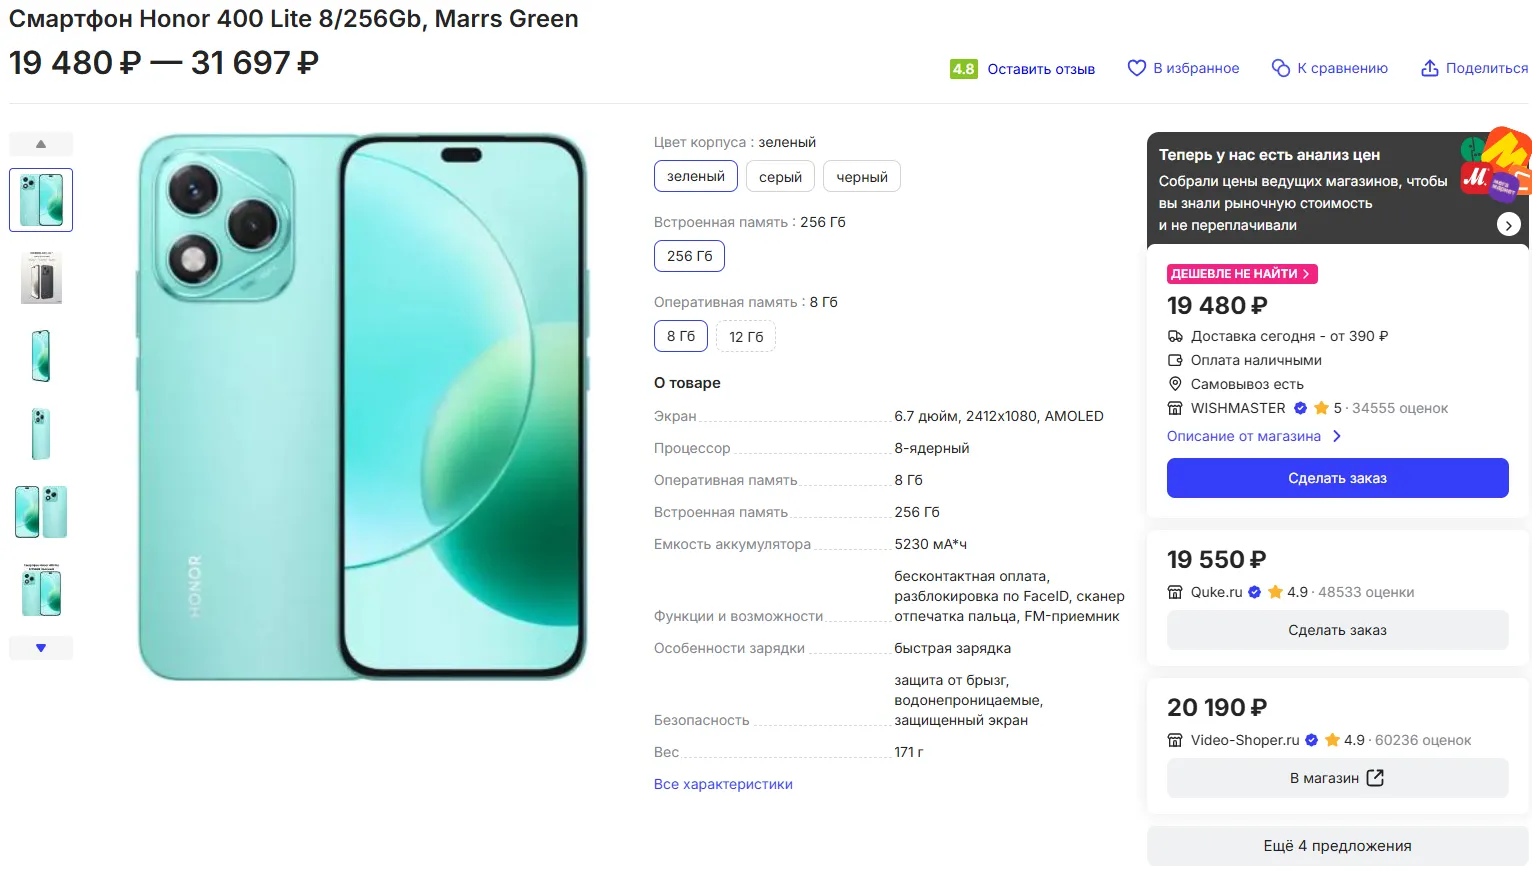This screenshot has height=871, width=1532.
Task: Select the 256 Гб storage option
Action: coord(689,256)
